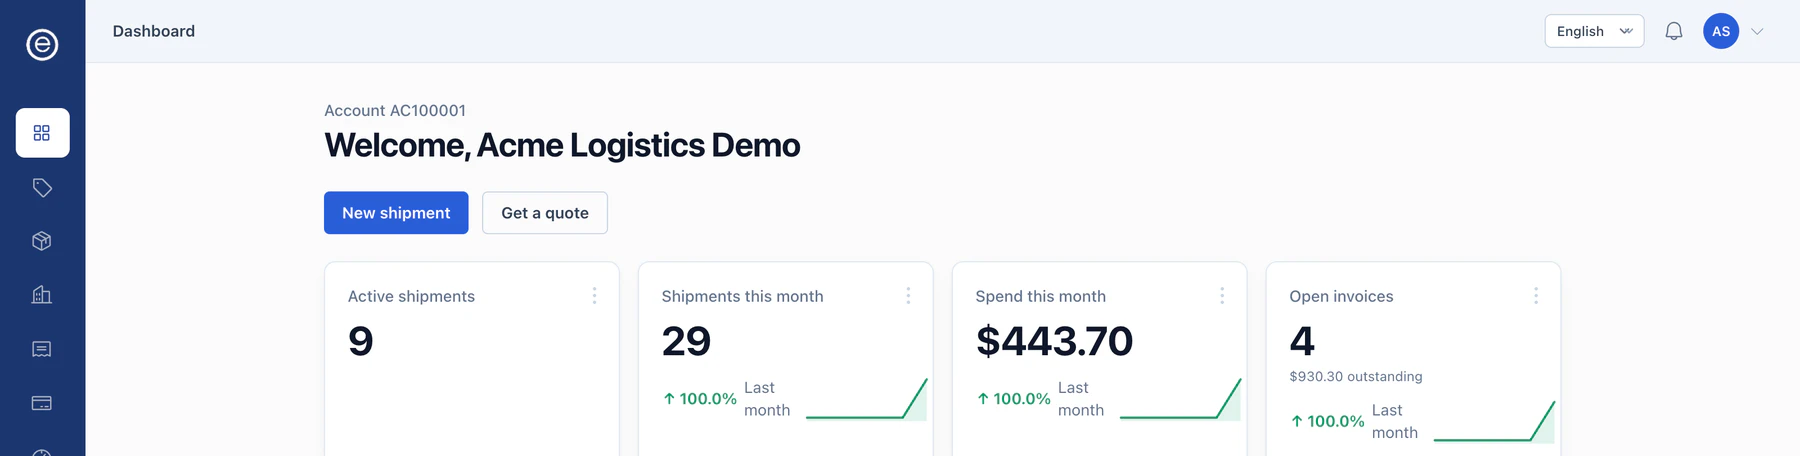This screenshot has height=456, width=1800.
Task: Click the $443.70 spend value
Action: click(1054, 341)
